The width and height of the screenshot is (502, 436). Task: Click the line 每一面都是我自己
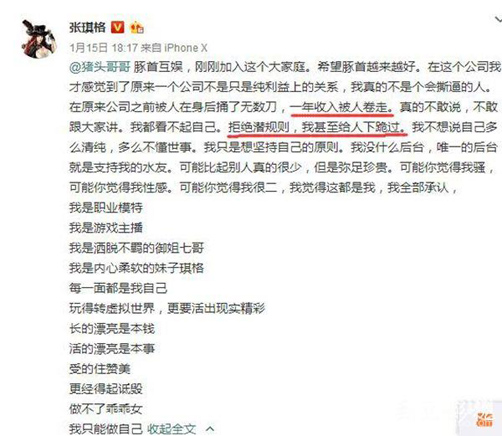(118, 288)
